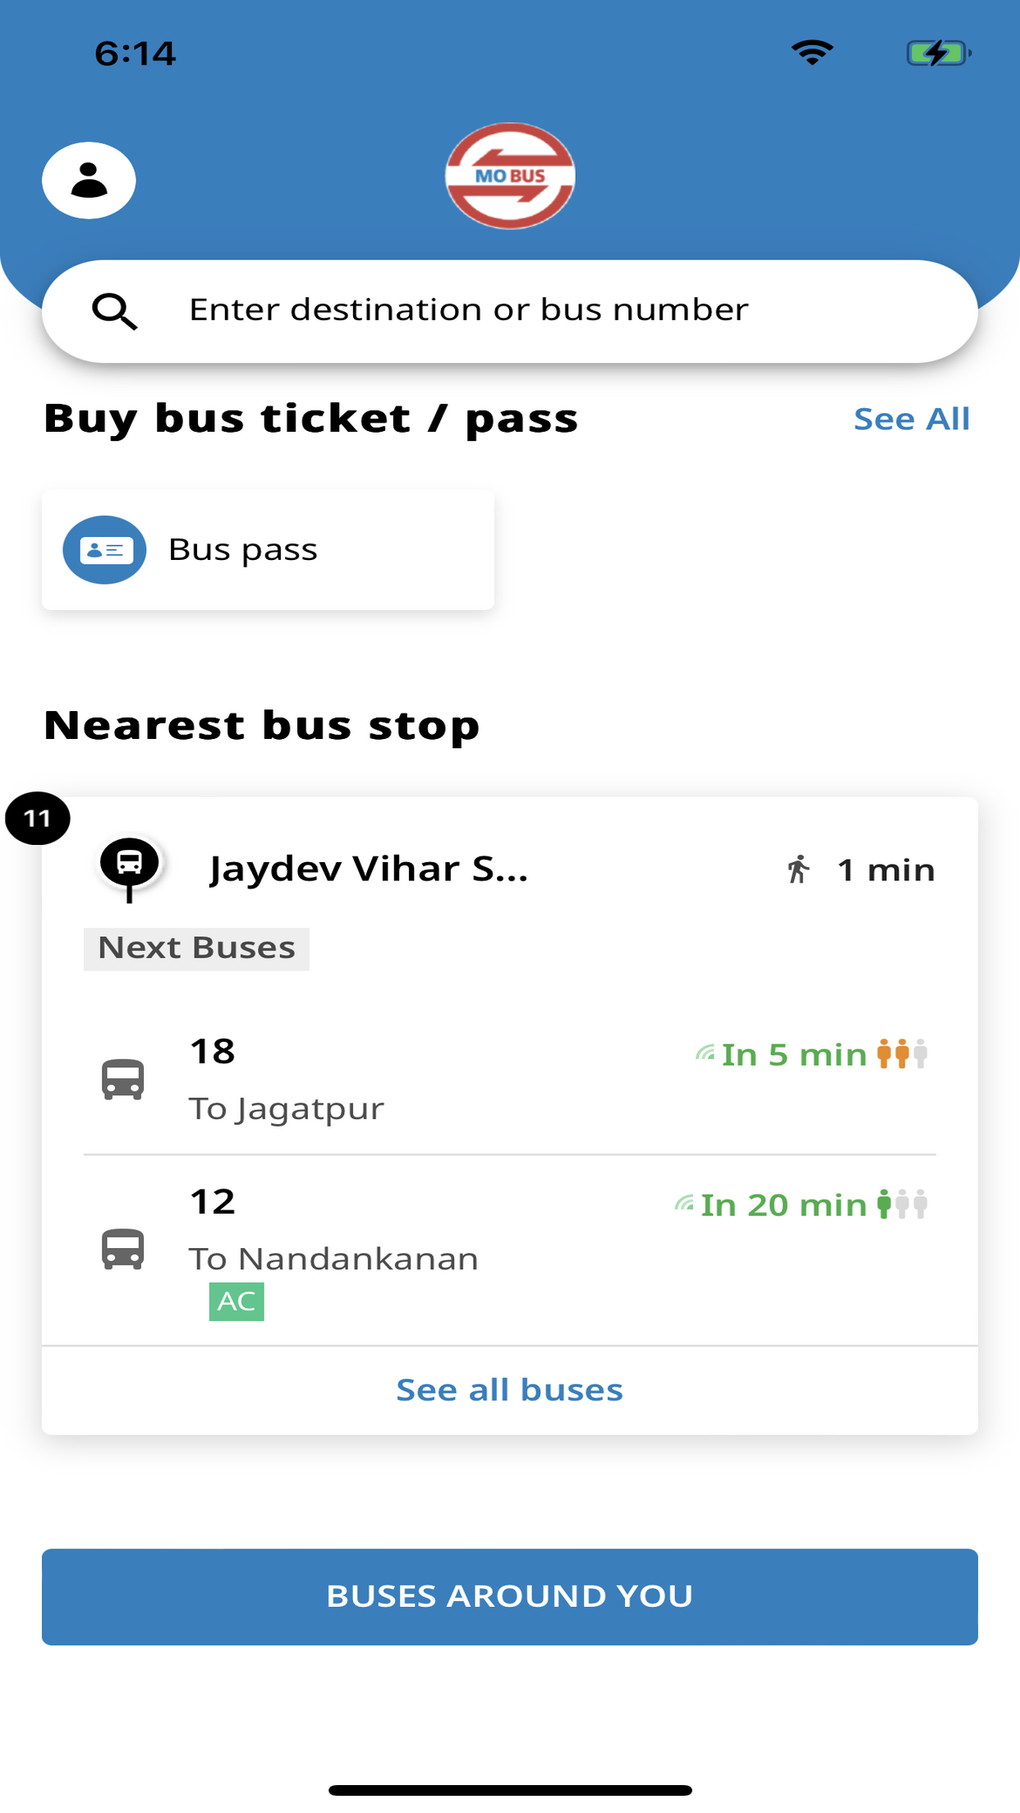The height and width of the screenshot is (1813, 1020).
Task: Tap the bus icon for route 12
Action: [123, 1250]
